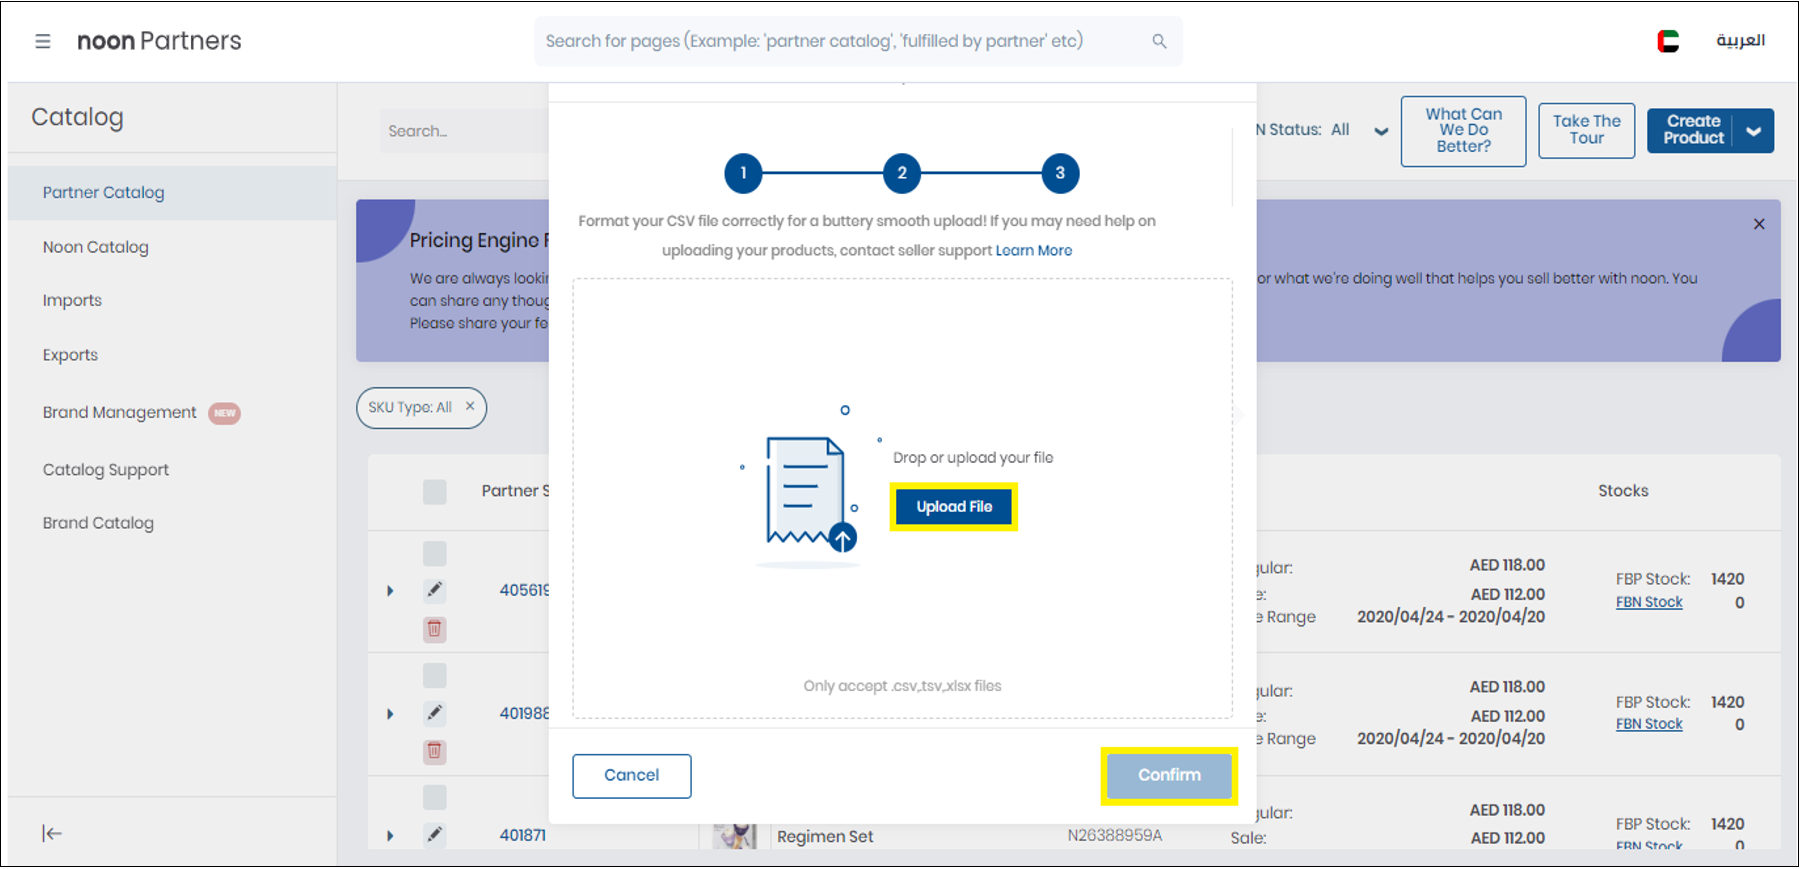Expand the row for product 401988
Screen dimensions: 1802x869
[x=390, y=713]
